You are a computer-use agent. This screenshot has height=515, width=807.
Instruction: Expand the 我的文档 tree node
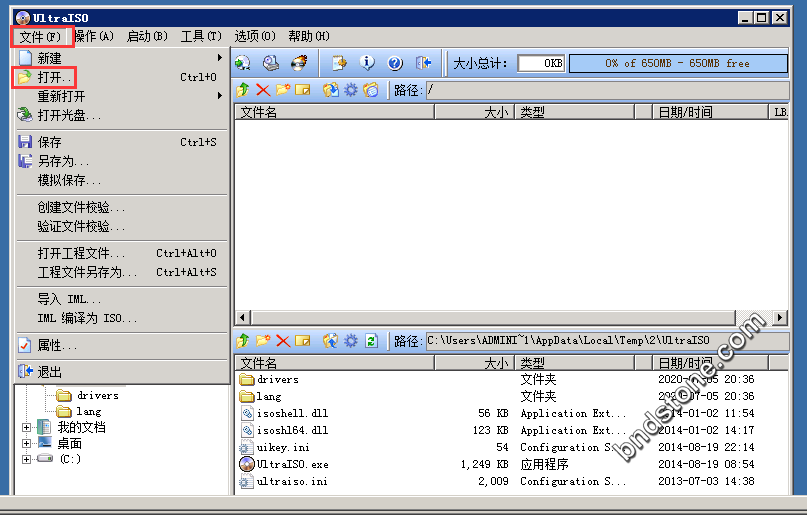pyautogui.click(x=26, y=428)
